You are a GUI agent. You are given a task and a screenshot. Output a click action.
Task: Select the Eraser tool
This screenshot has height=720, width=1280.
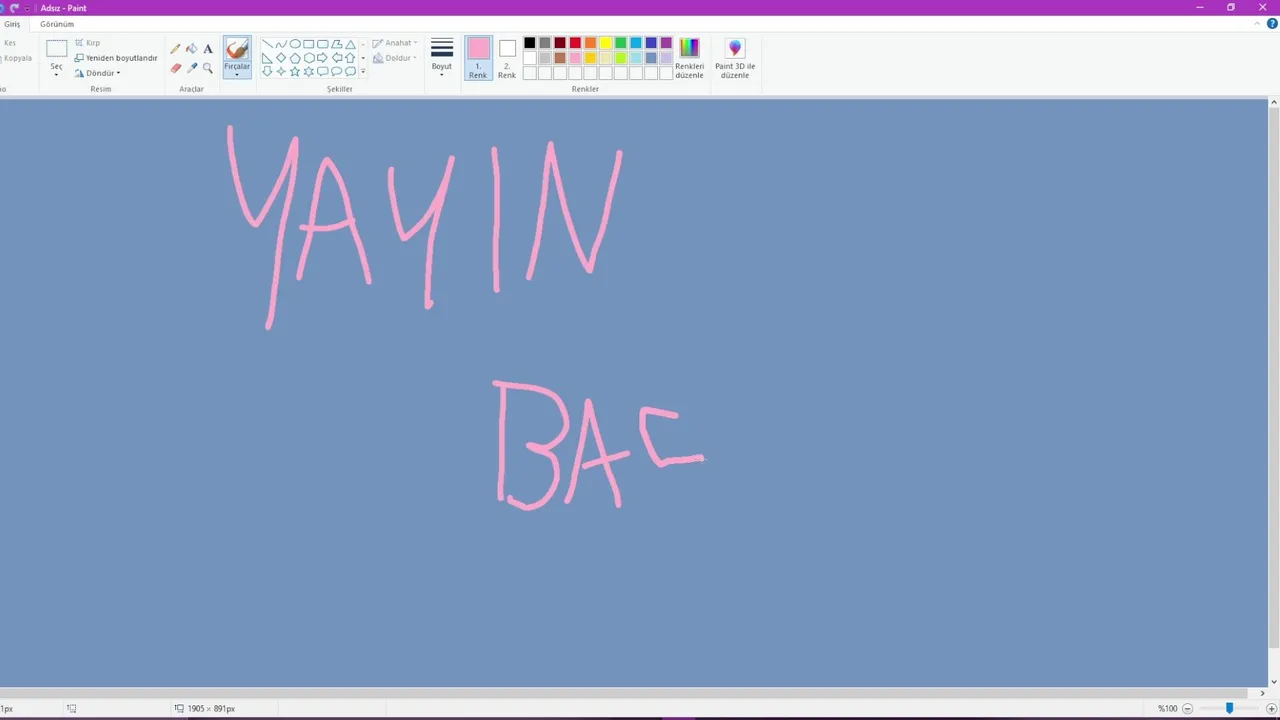(x=176, y=68)
